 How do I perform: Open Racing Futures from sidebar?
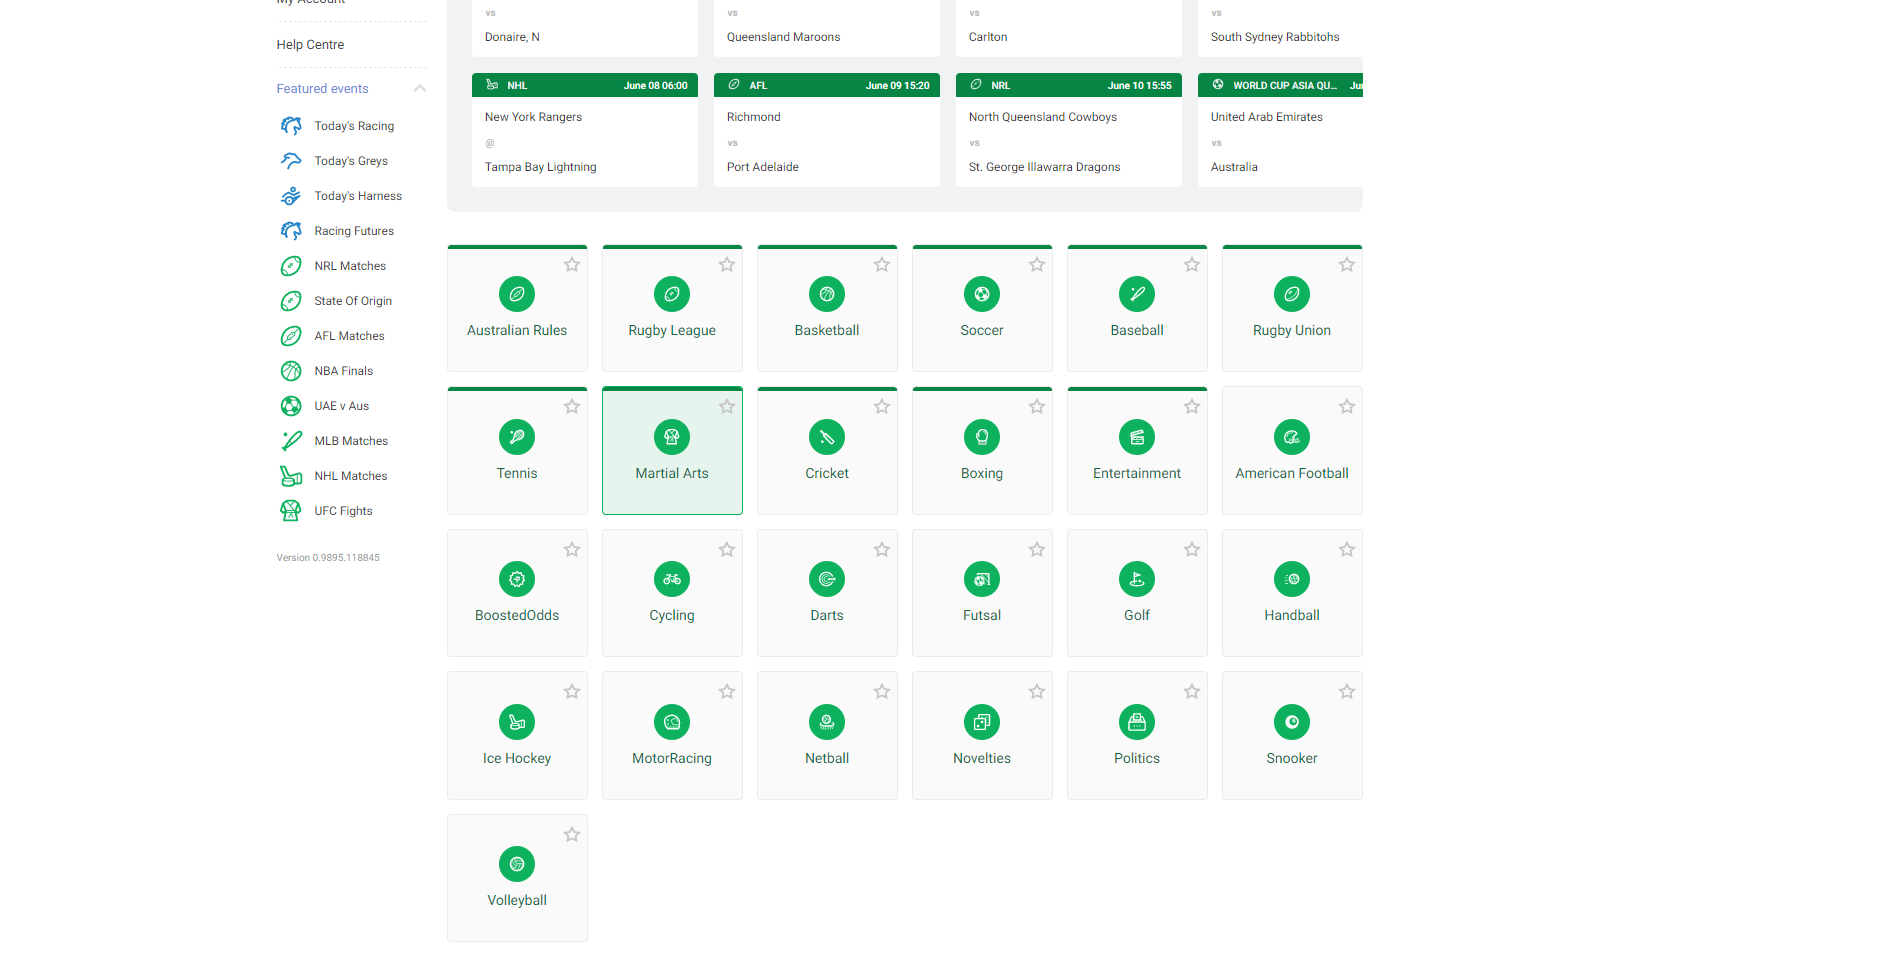pyautogui.click(x=352, y=231)
